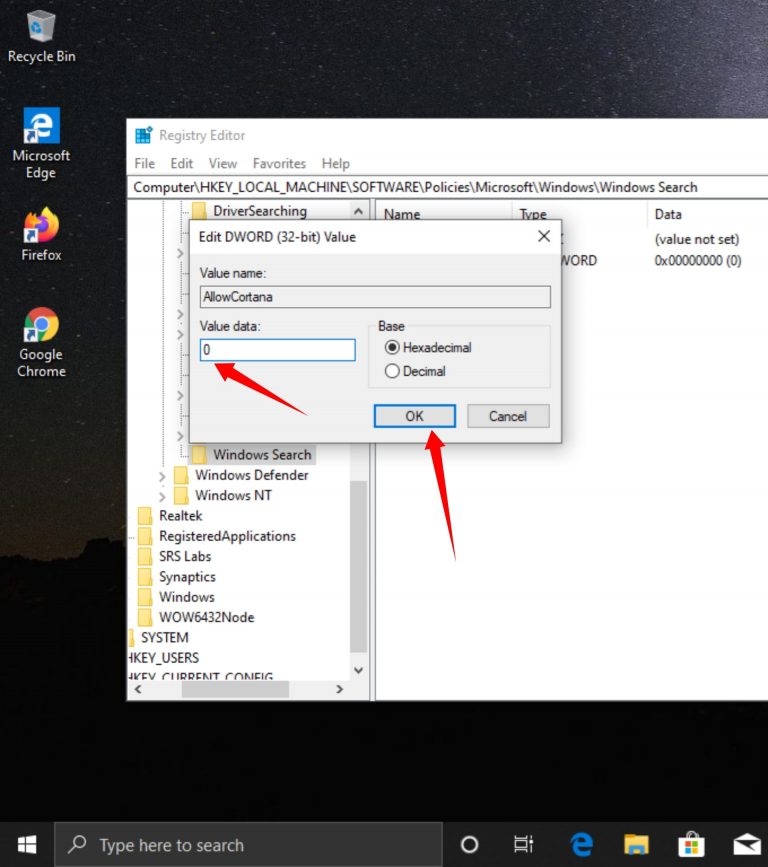Viewport: 768px width, 867px height.
Task: Click the Windows Search folder icon
Action: (199, 455)
